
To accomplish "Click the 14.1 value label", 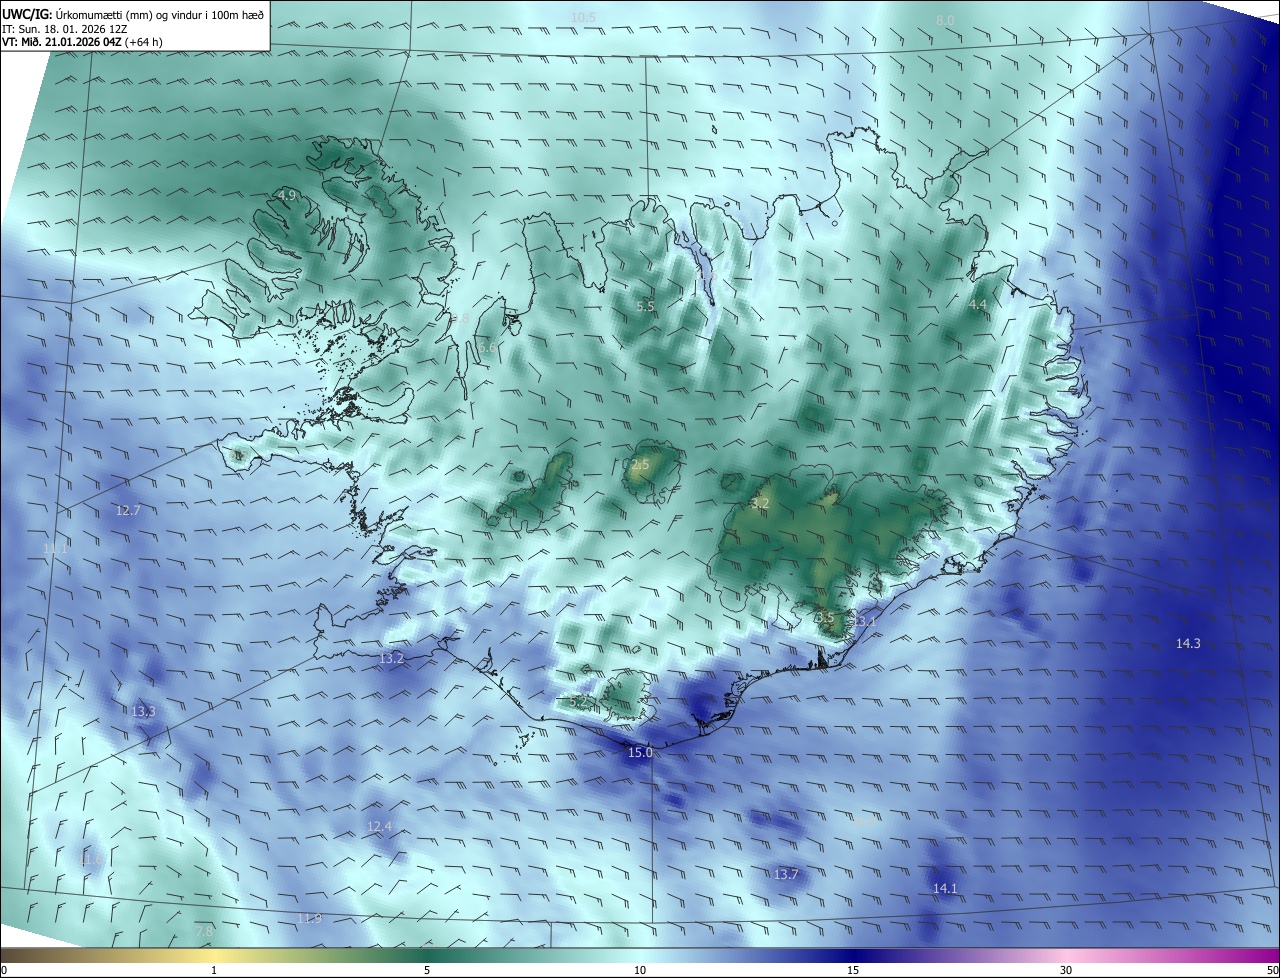I will point(945,888).
